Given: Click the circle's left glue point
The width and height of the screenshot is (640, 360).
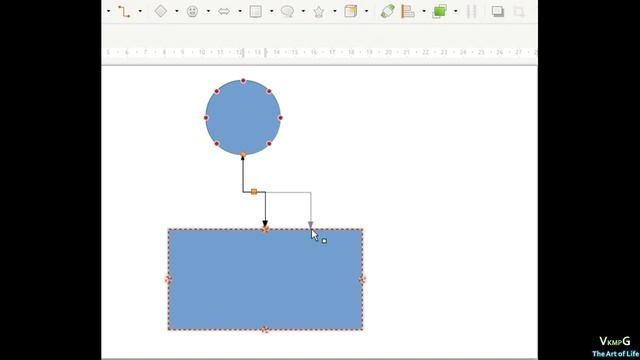Looking at the screenshot, I should pos(206,118).
